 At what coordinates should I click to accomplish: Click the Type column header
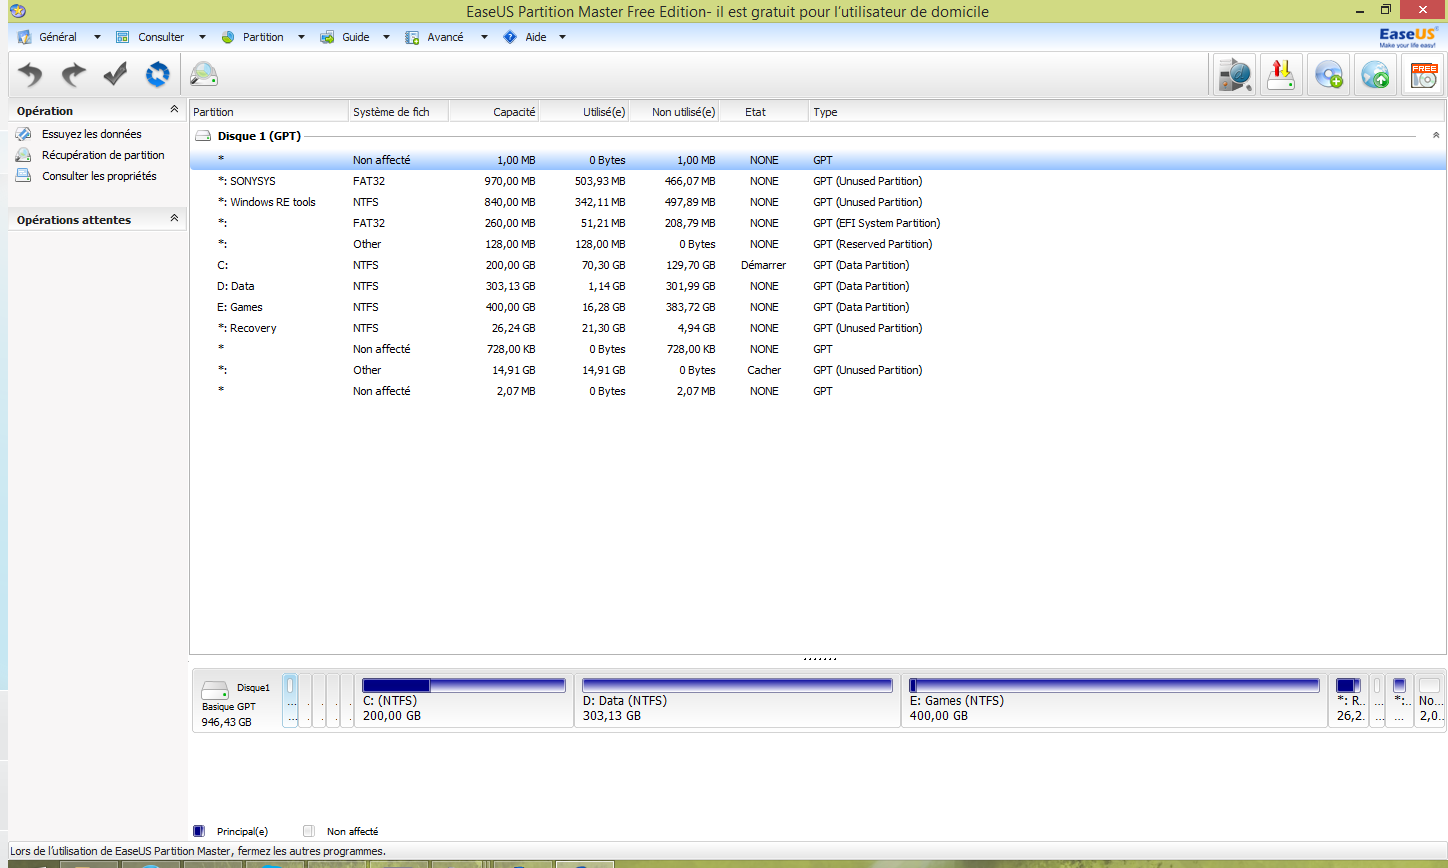[x=1127, y=112]
